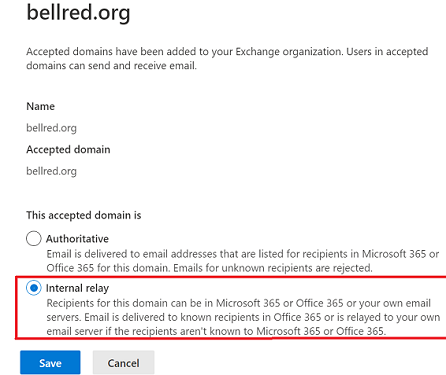This screenshot has height=375, width=446.
Task: Click the 'Email is delivered to email addresses' line
Action: click(x=243, y=254)
